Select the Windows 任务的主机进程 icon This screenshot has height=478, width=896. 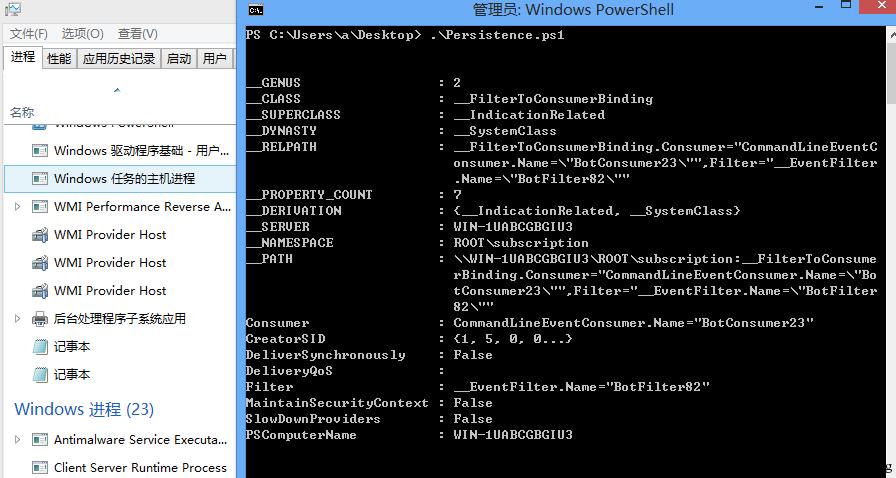tap(39, 179)
